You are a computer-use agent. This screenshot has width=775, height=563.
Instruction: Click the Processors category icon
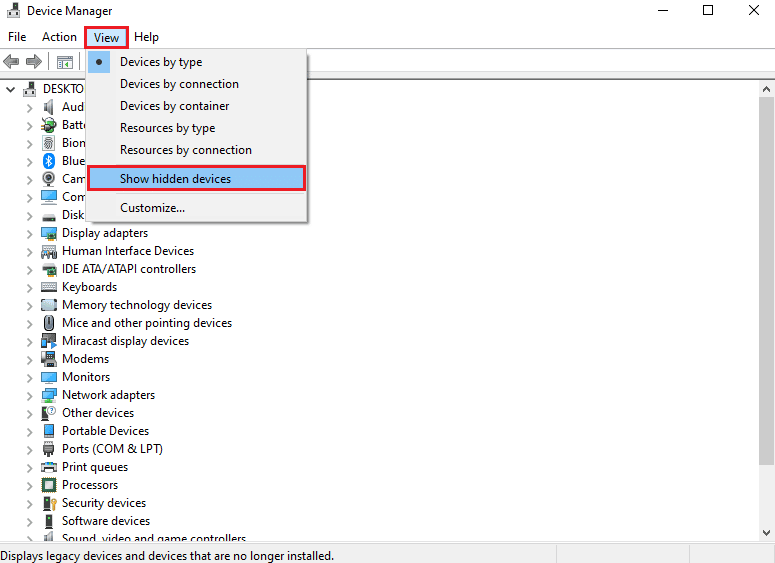click(49, 485)
